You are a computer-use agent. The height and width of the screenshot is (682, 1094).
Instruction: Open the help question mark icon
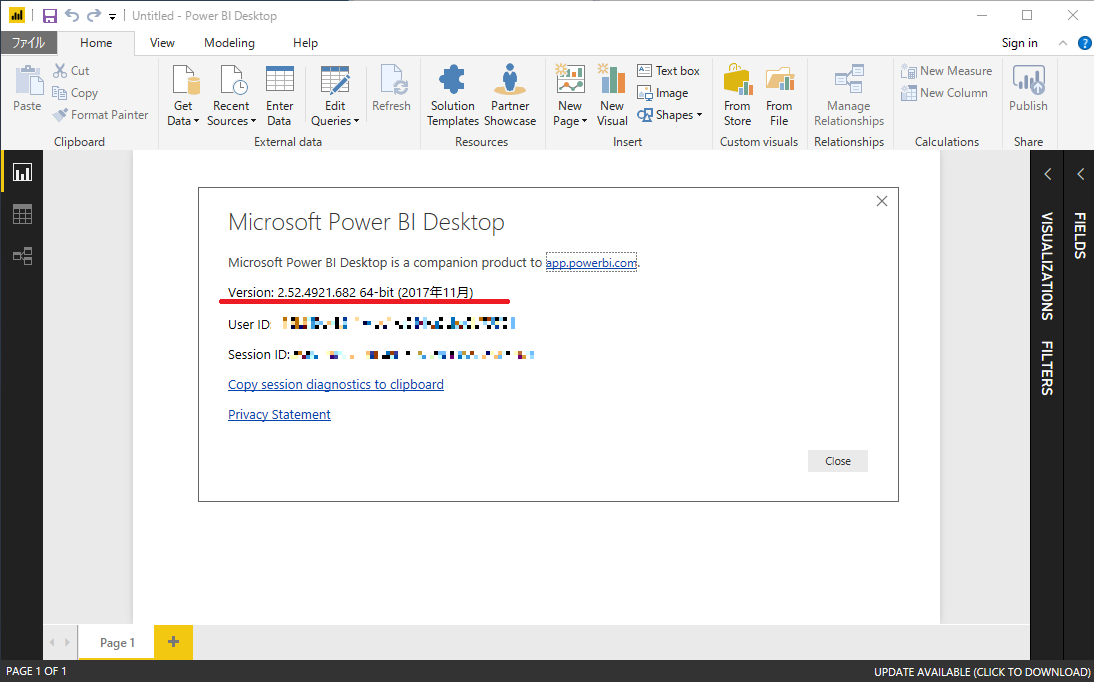click(1085, 43)
